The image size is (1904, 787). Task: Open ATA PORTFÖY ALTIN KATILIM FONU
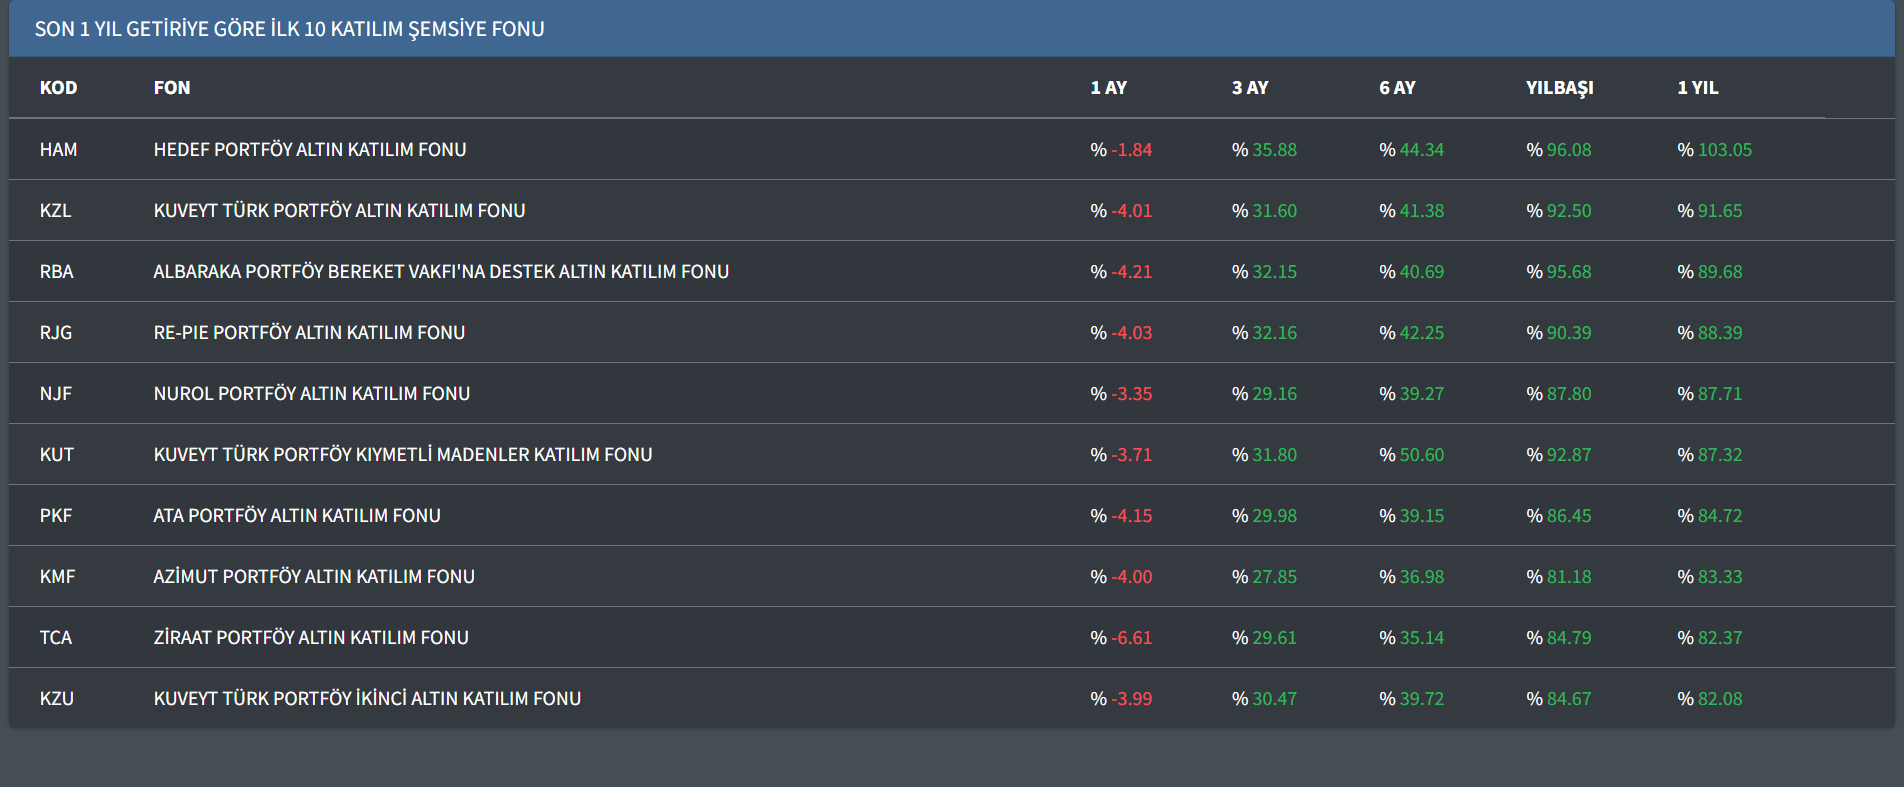click(x=297, y=516)
